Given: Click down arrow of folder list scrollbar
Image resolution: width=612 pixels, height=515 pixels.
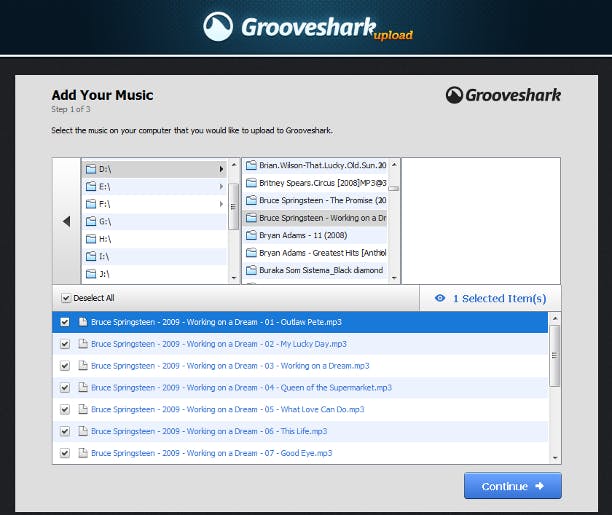Looking at the screenshot, I should pyautogui.click(x=394, y=278).
